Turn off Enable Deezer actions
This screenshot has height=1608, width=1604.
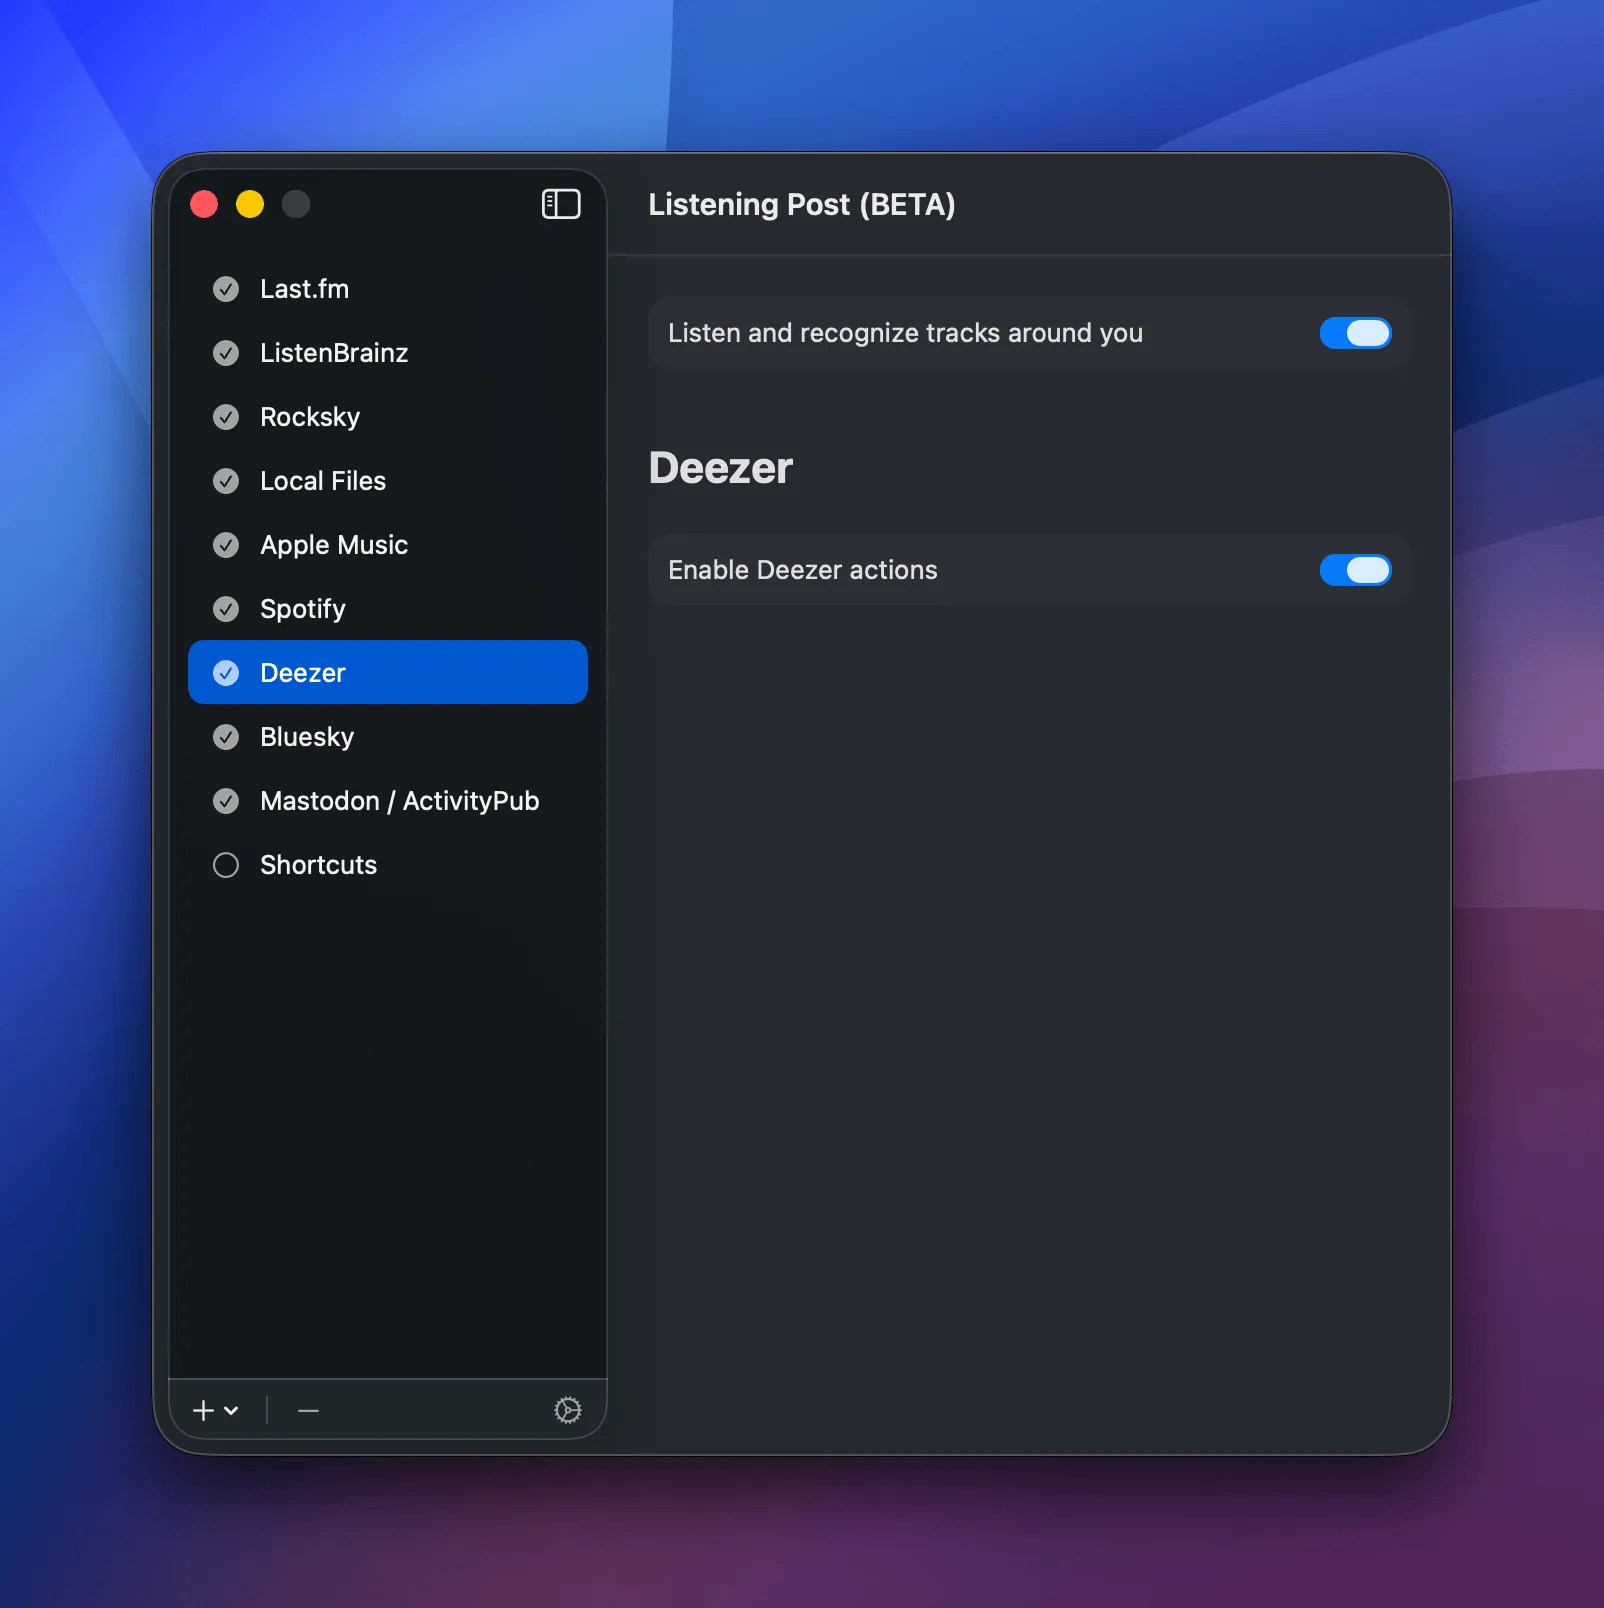[1355, 570]
